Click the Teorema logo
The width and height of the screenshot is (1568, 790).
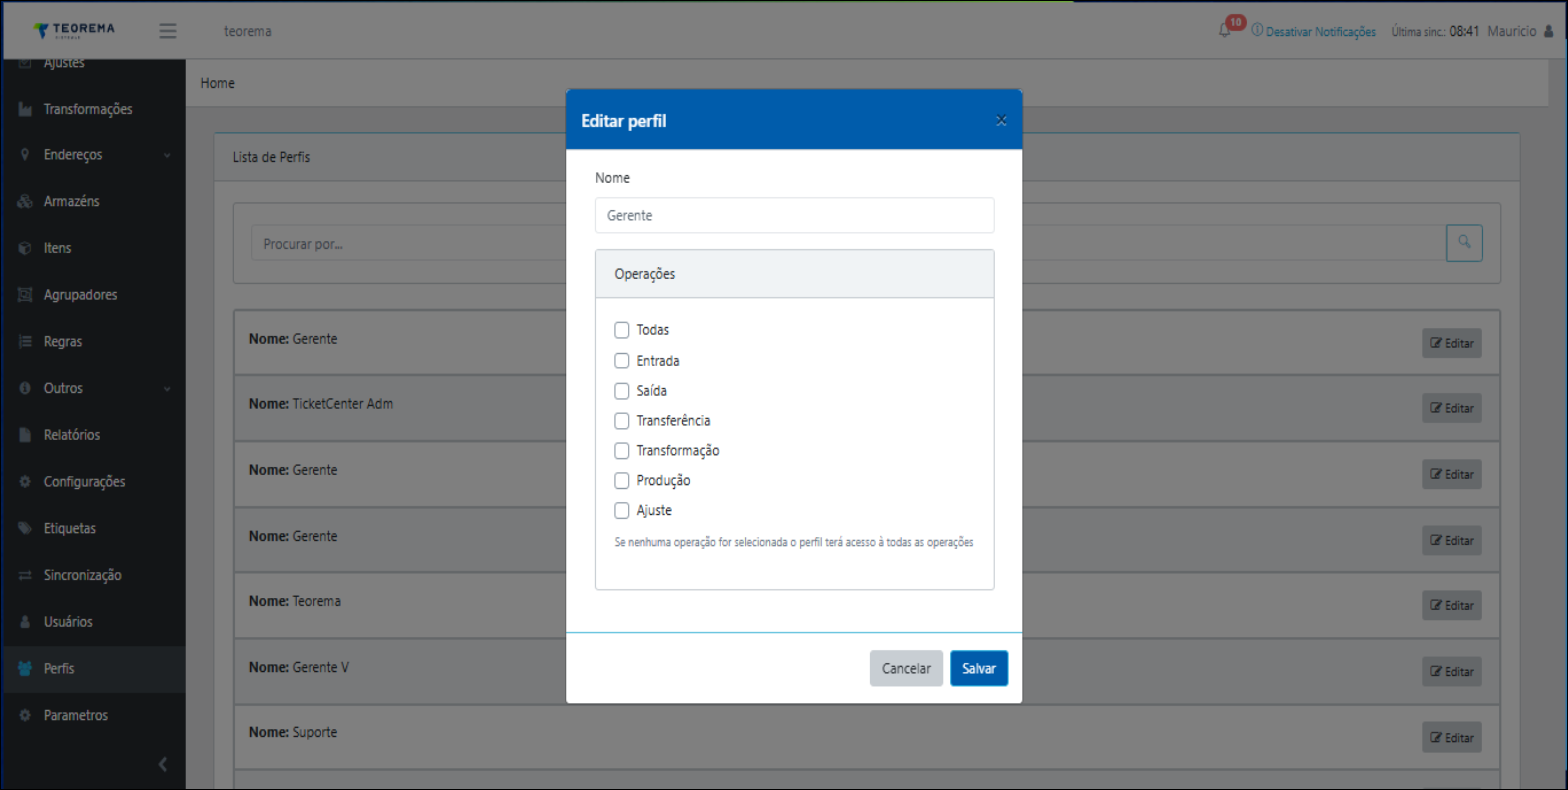tap(74, 30)
